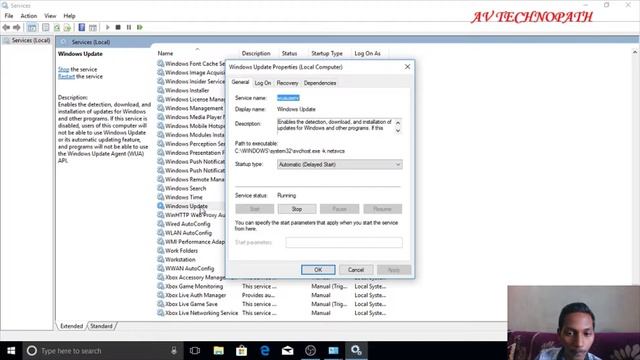Open Microsoft Store from the taskbar
The width and height of the screenshot is (640, 360).
[242, 351]
